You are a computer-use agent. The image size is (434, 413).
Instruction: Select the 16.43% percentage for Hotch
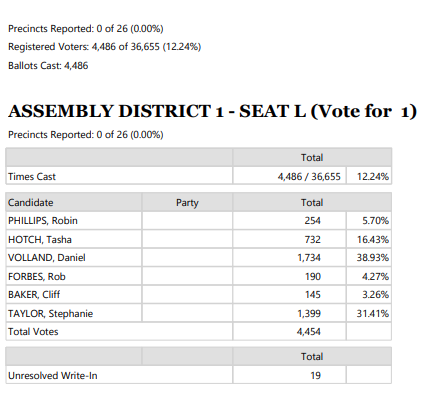[373, 239]
